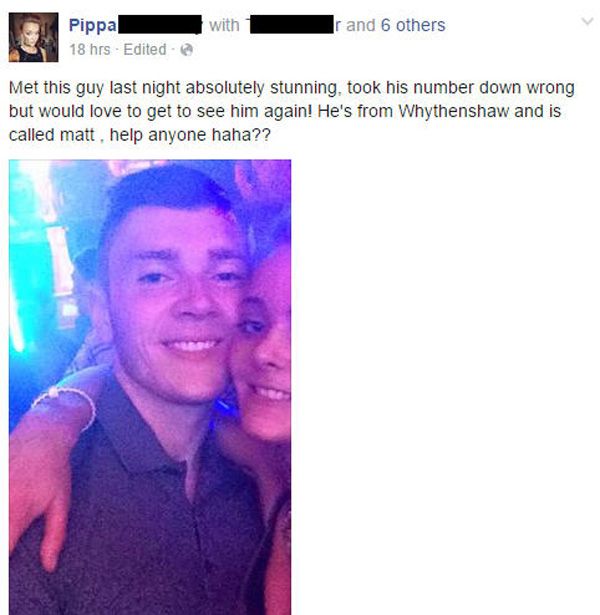Click the word "with" in the header

point(224,25)
